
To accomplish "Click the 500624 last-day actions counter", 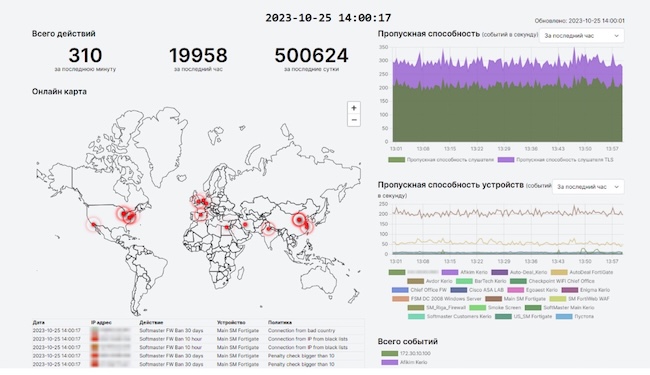I will [x=311, y=55].
